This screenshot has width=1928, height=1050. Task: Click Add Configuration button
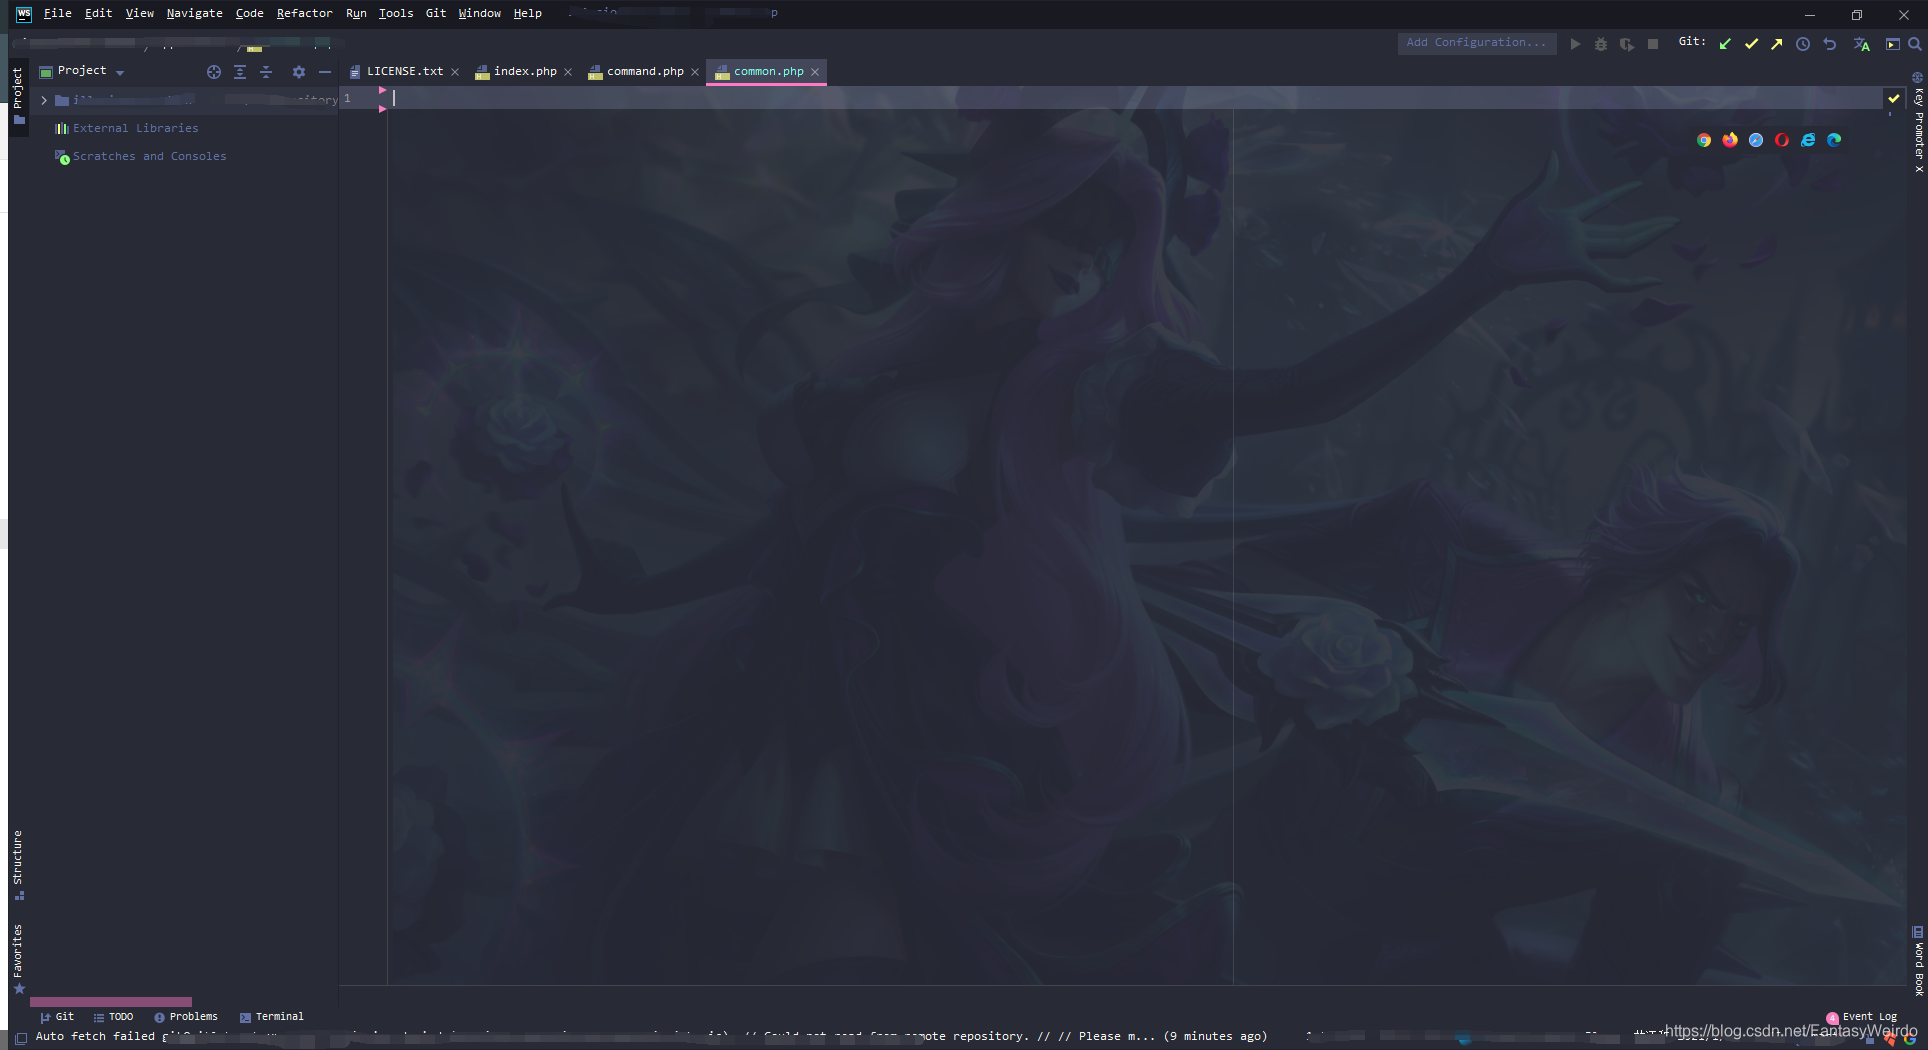(x=1476, y=43)
